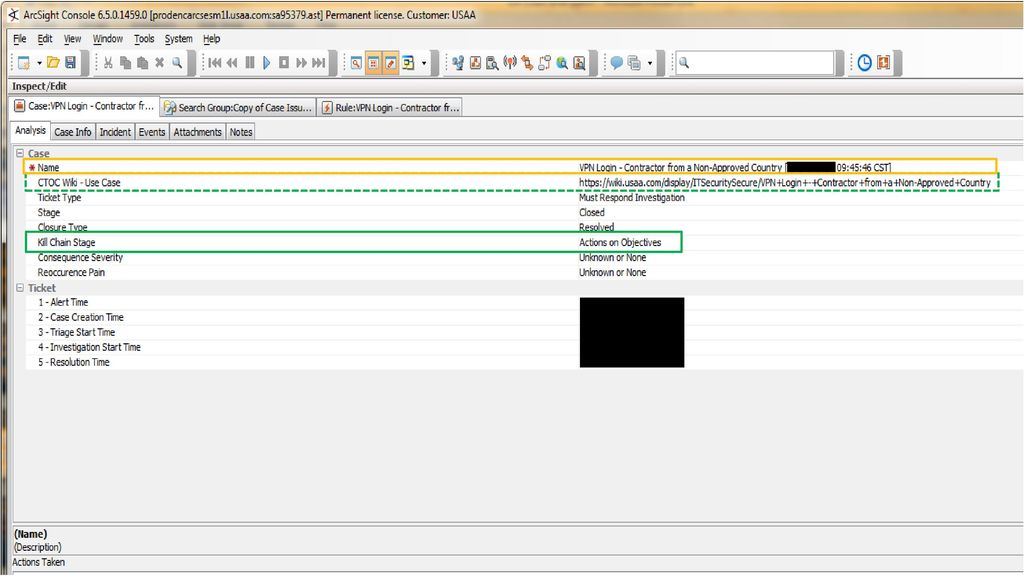1024x576 pixels.
Task: Switch to the Case:VPN Login editor tab
Action: (x=85, y=106)
